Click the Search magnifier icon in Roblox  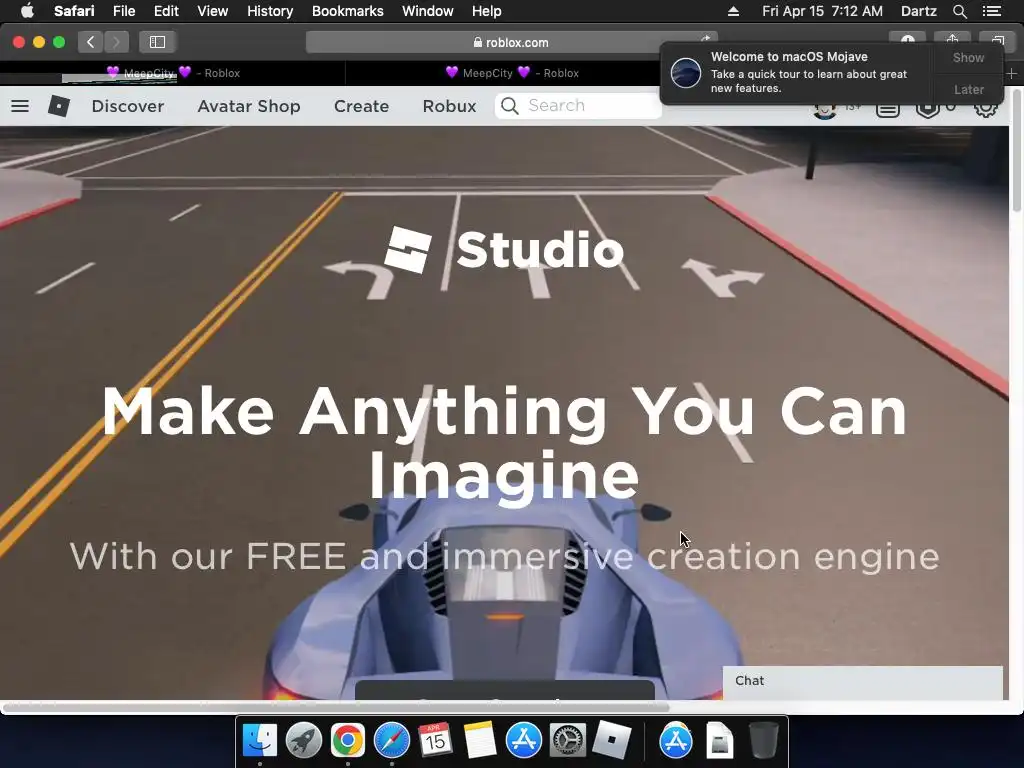[510, 106]
